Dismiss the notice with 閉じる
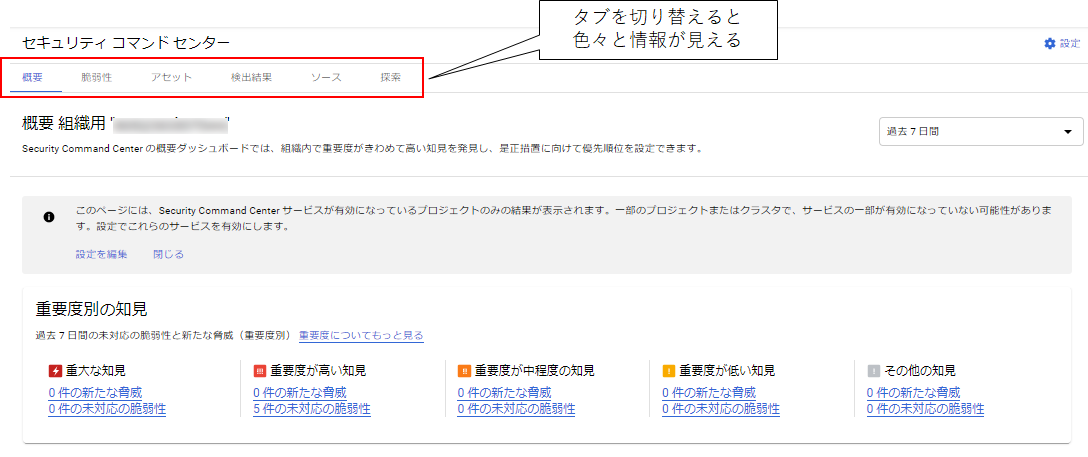This screenshot has width=1088, height=457. coord(169,255)
